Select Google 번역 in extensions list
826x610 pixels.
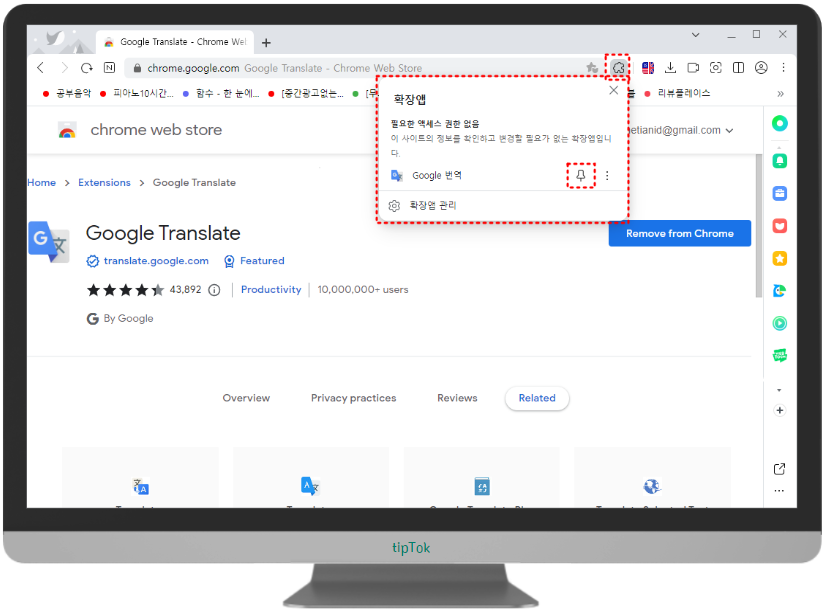click(437, 175)
